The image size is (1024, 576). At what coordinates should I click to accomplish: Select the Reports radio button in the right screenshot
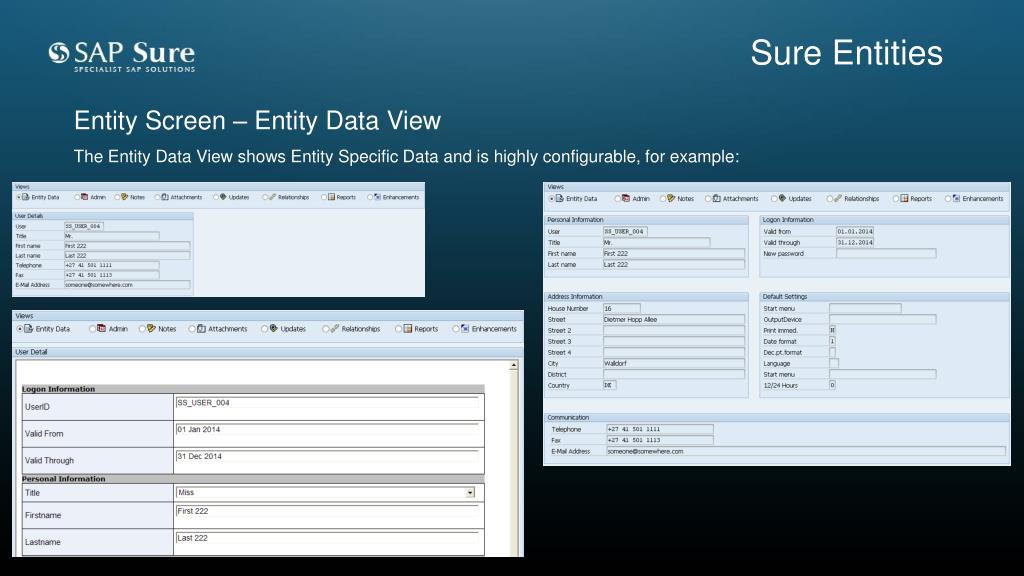point(896,199)
